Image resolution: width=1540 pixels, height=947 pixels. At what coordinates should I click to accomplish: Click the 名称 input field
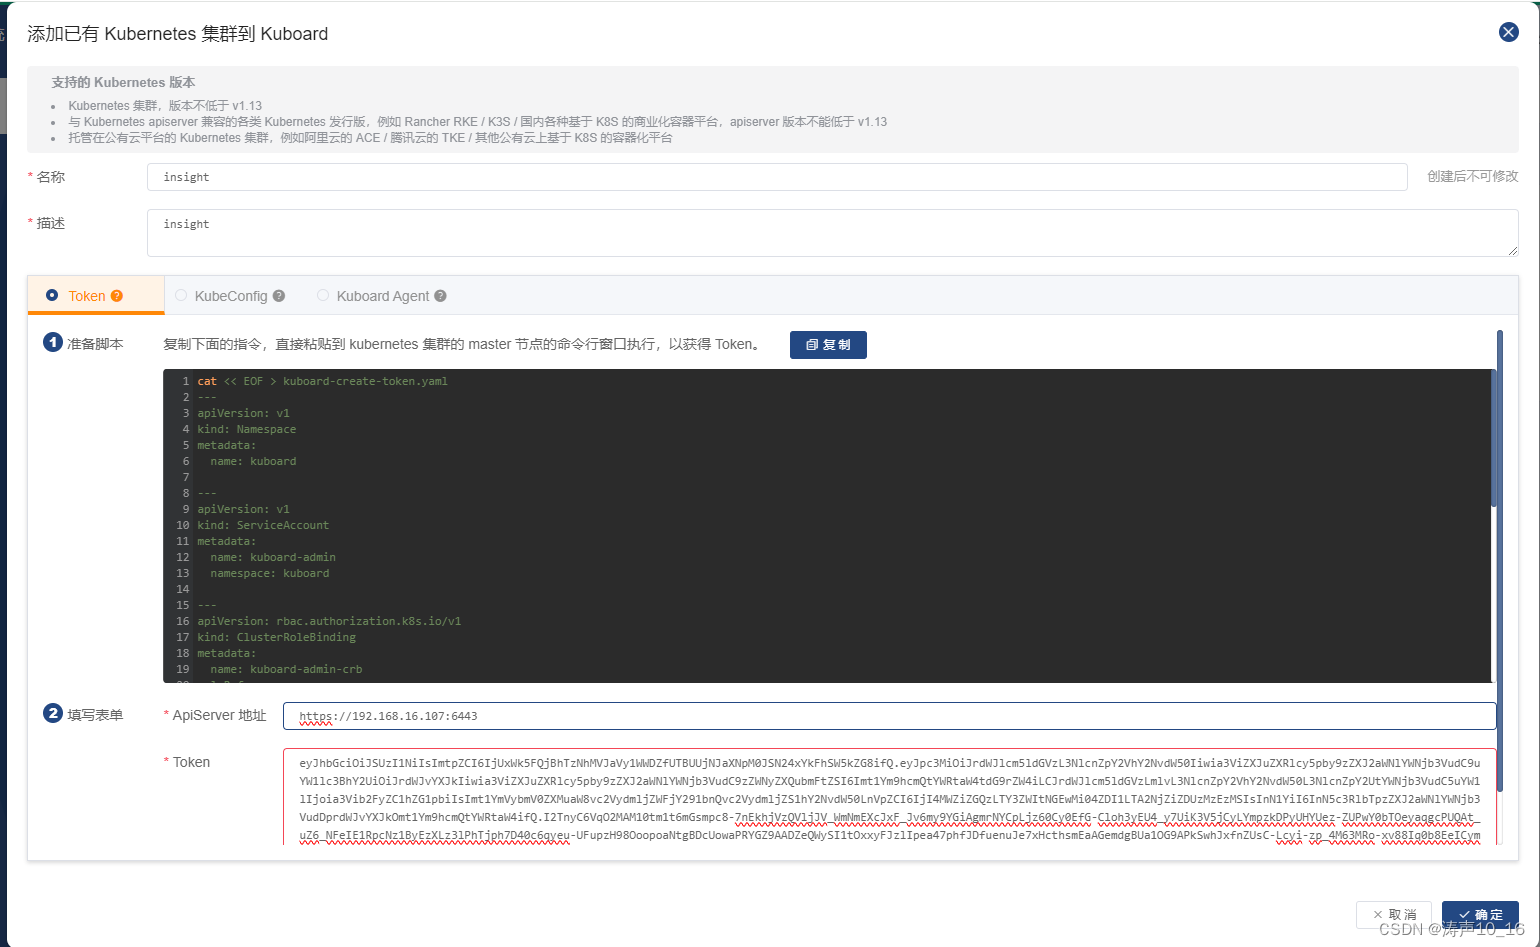coord(777,177)
